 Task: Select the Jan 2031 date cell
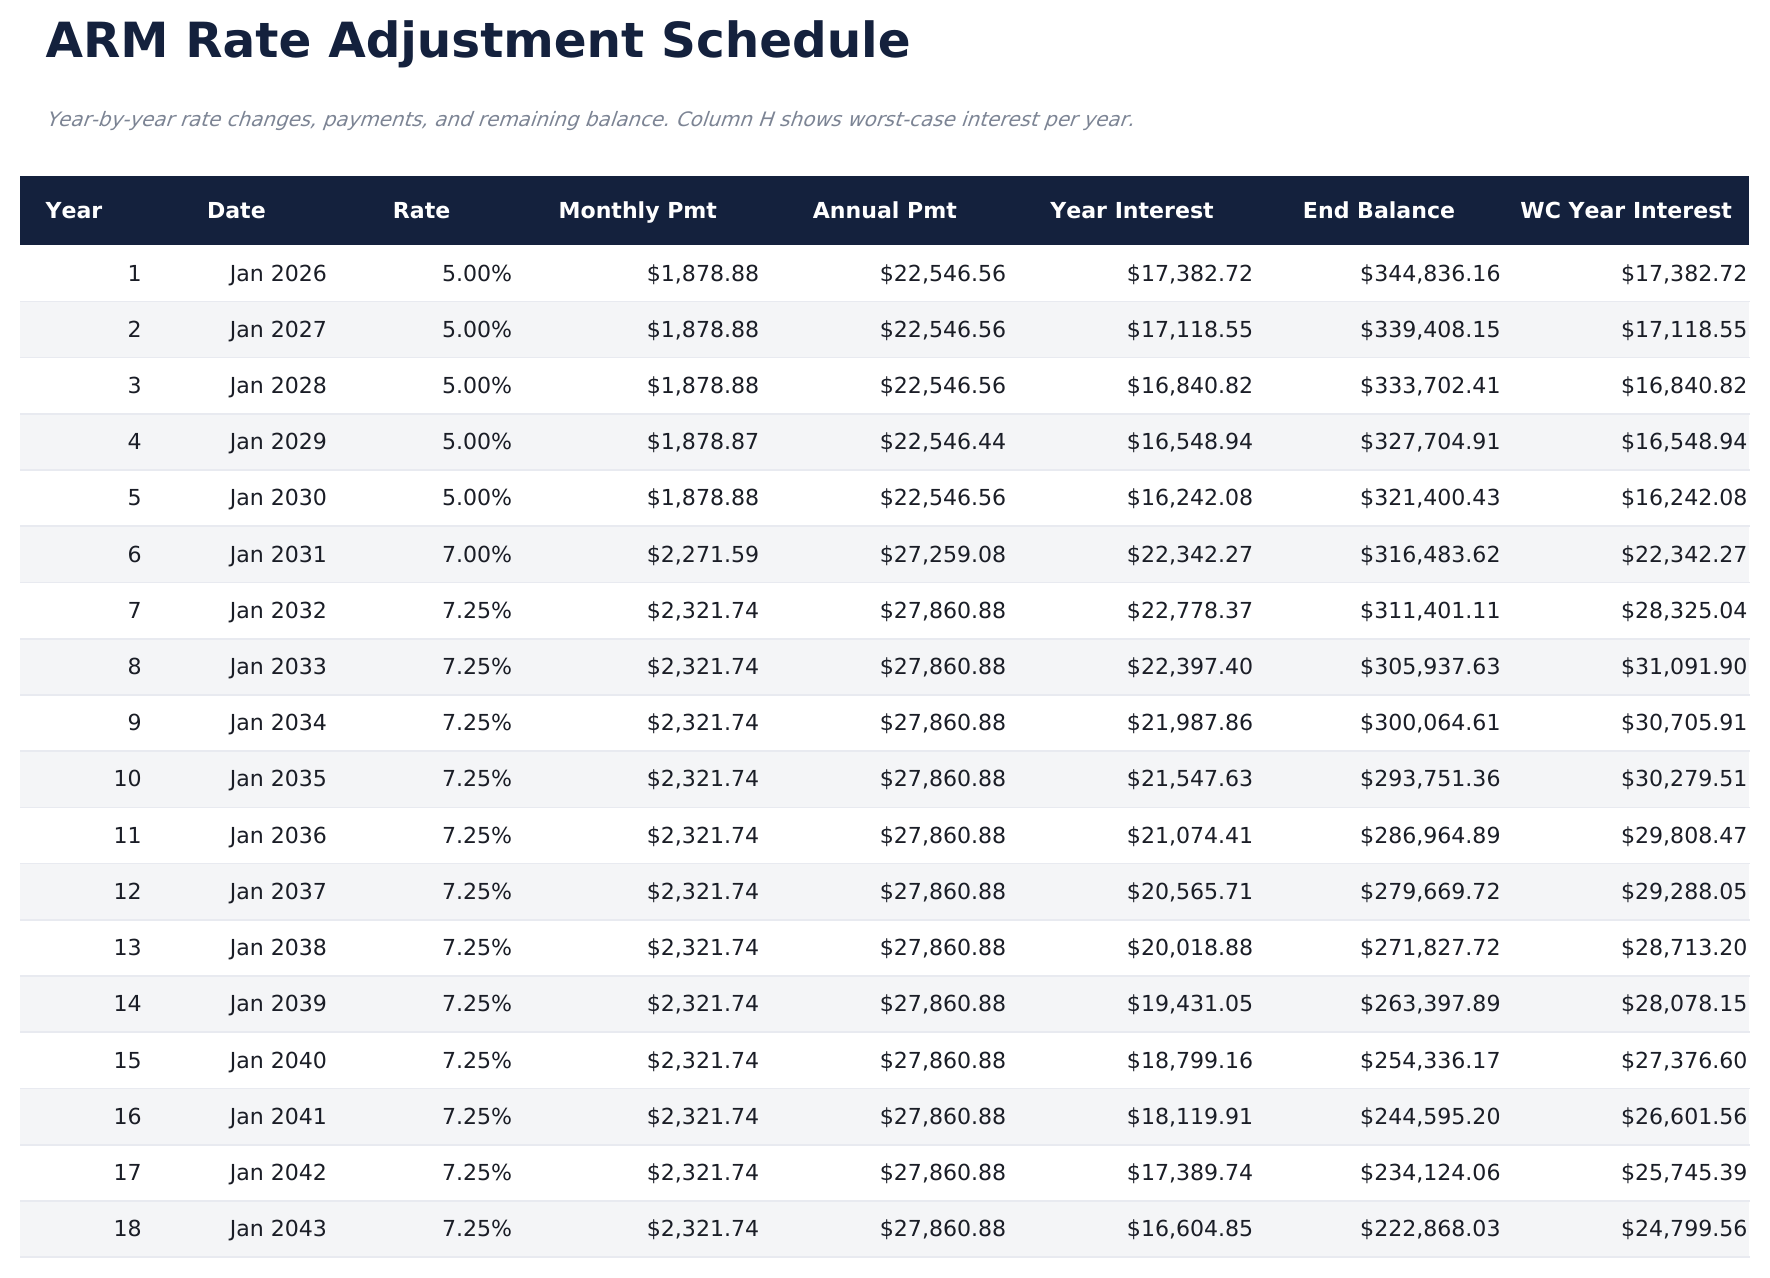click(x=277, y=555)
